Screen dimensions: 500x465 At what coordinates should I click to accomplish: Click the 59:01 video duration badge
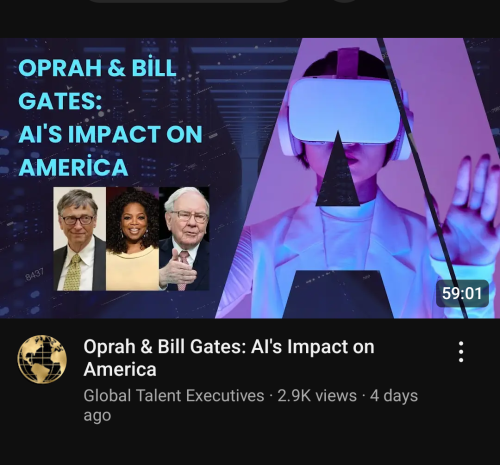pos(462,294)
